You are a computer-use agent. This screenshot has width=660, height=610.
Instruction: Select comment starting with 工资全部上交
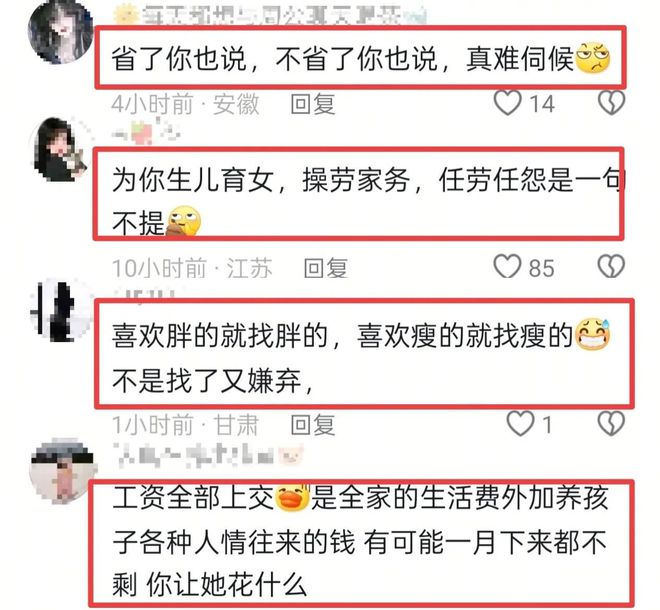tap(361, 543)
